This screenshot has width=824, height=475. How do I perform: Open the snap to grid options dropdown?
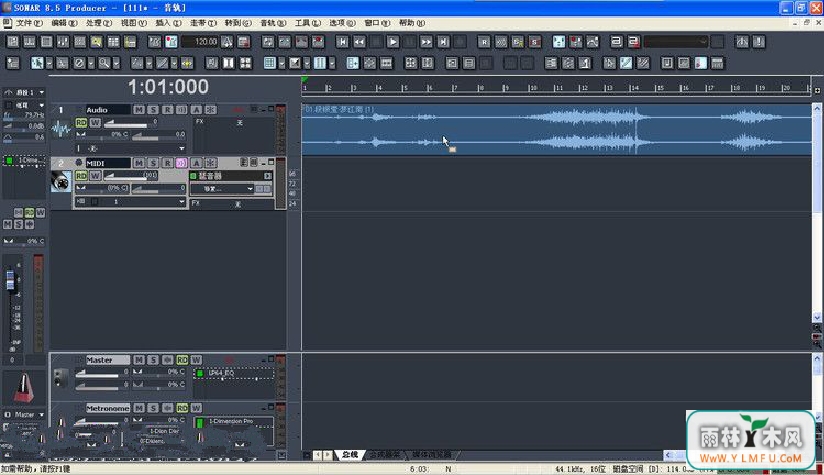point(282,63)
